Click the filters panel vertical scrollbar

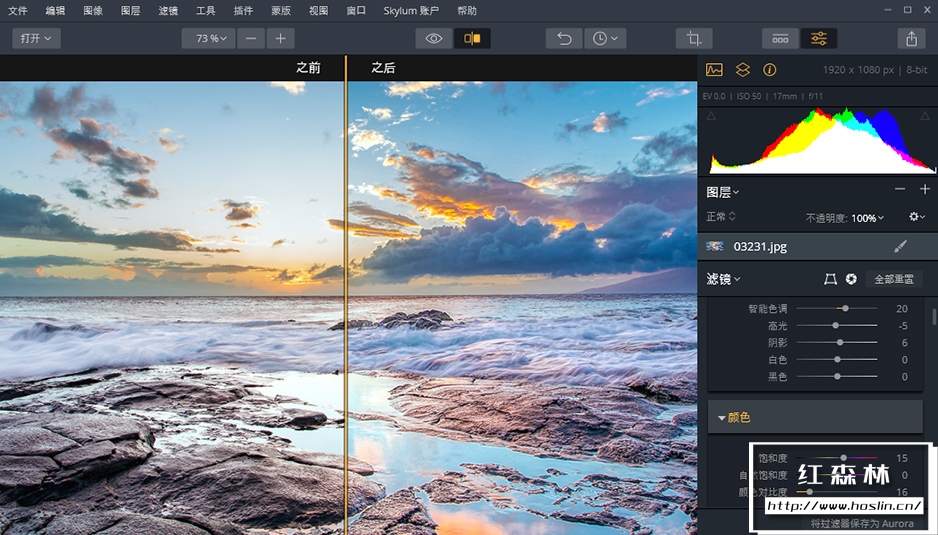(934, 317)
